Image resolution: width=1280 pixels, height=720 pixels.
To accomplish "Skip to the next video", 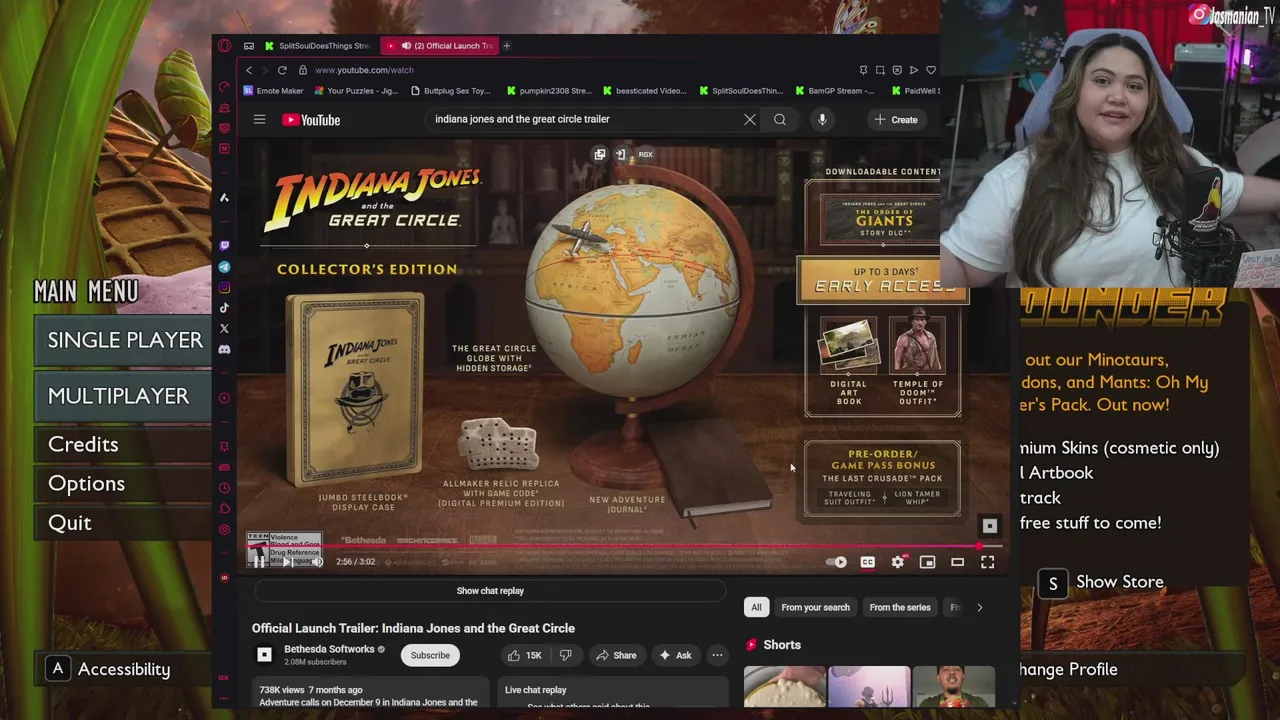I will click(x=287, y=562).
